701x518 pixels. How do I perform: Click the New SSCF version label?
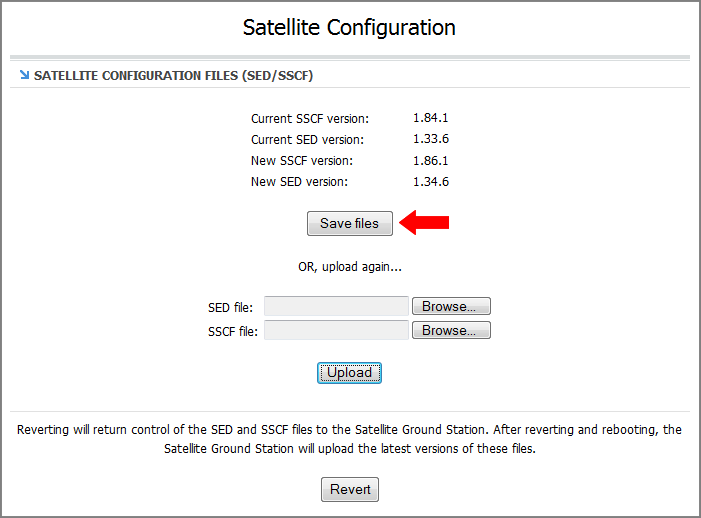pyautogui.click(x=302, y=161)
